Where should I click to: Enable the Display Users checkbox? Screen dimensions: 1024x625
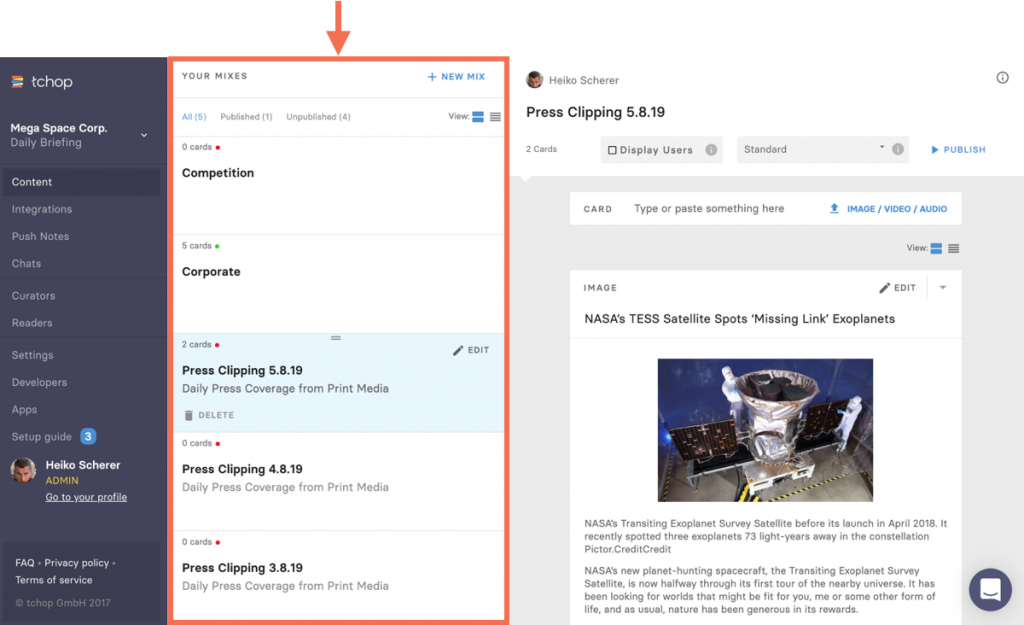pyautogui.click(x=612, y=150)
